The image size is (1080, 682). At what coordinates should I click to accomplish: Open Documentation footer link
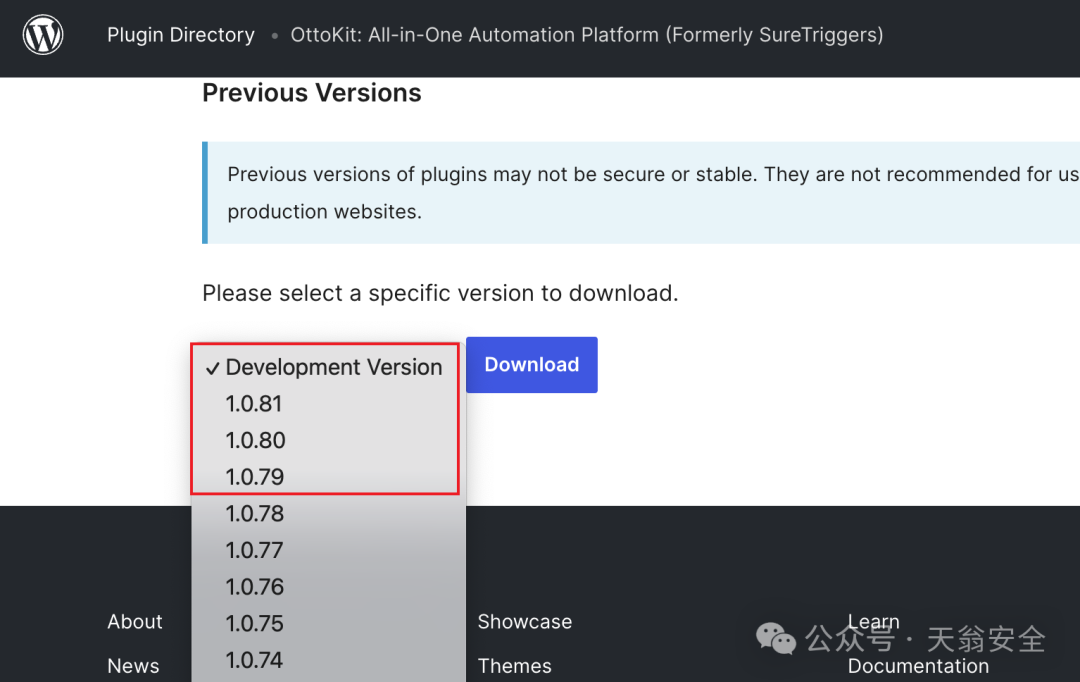click(x=918, y=665)
